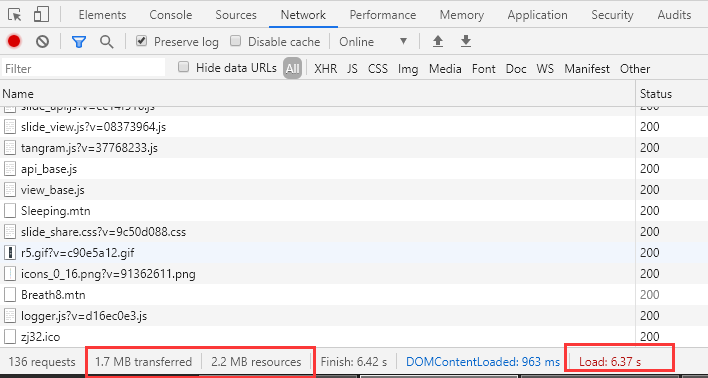Select the All filter button
Viewport: 708px width, 378px height.
point(293,69)
